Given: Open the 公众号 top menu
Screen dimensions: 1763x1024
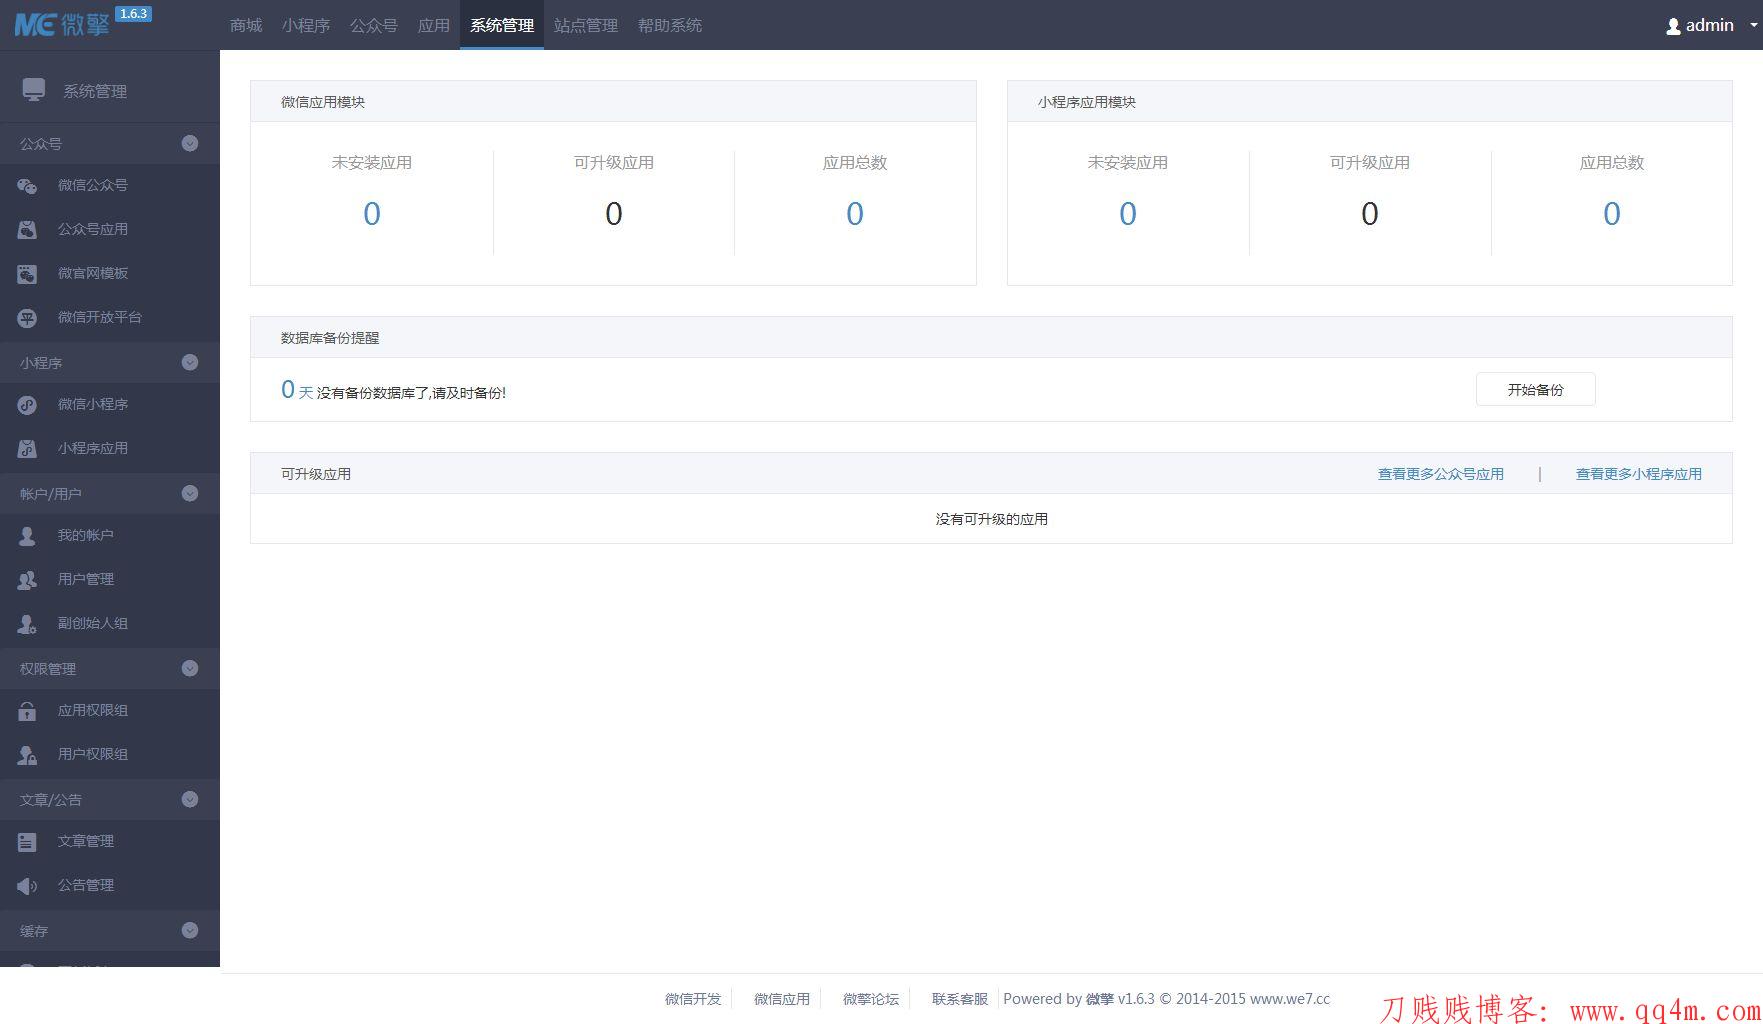Looking at the screenshot, I should pyautogui.click(x=374, y=25).
